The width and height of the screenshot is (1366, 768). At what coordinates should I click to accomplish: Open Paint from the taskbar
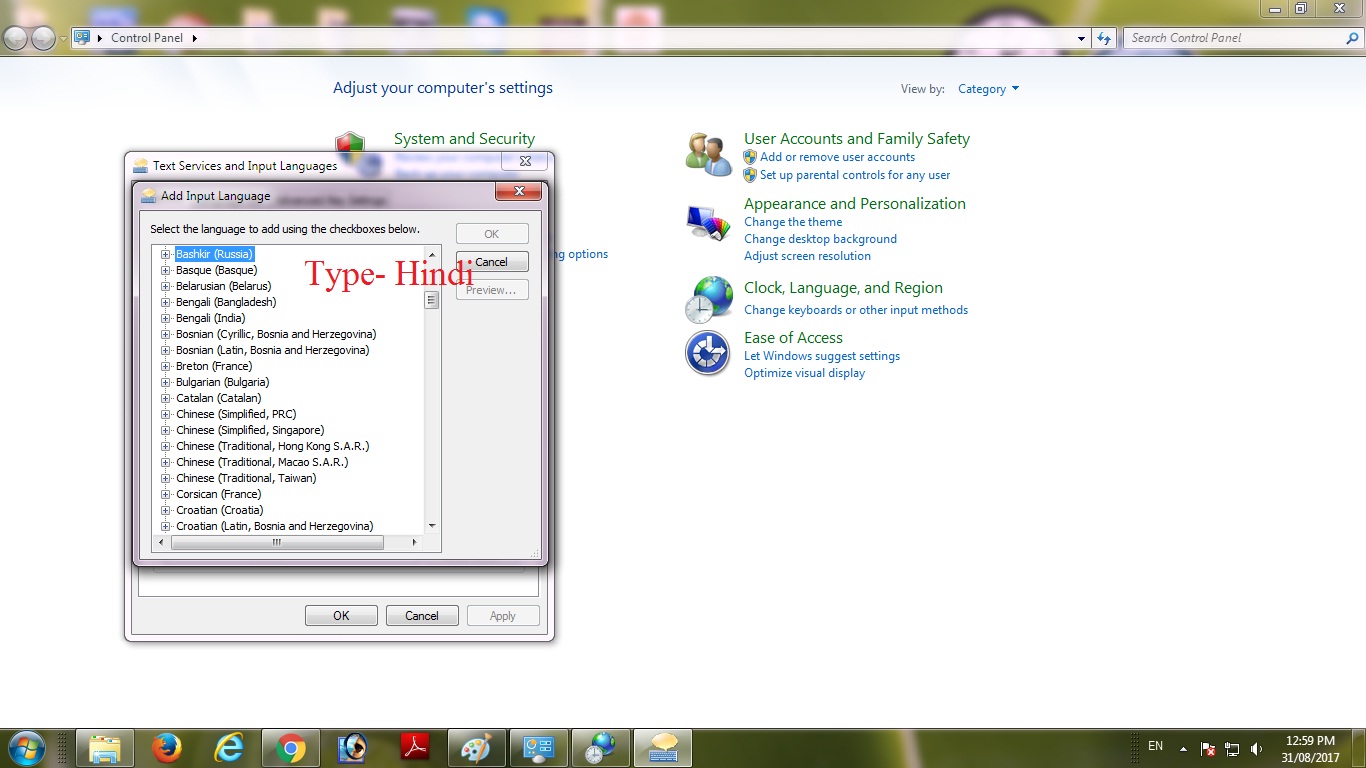coord(476,747)
